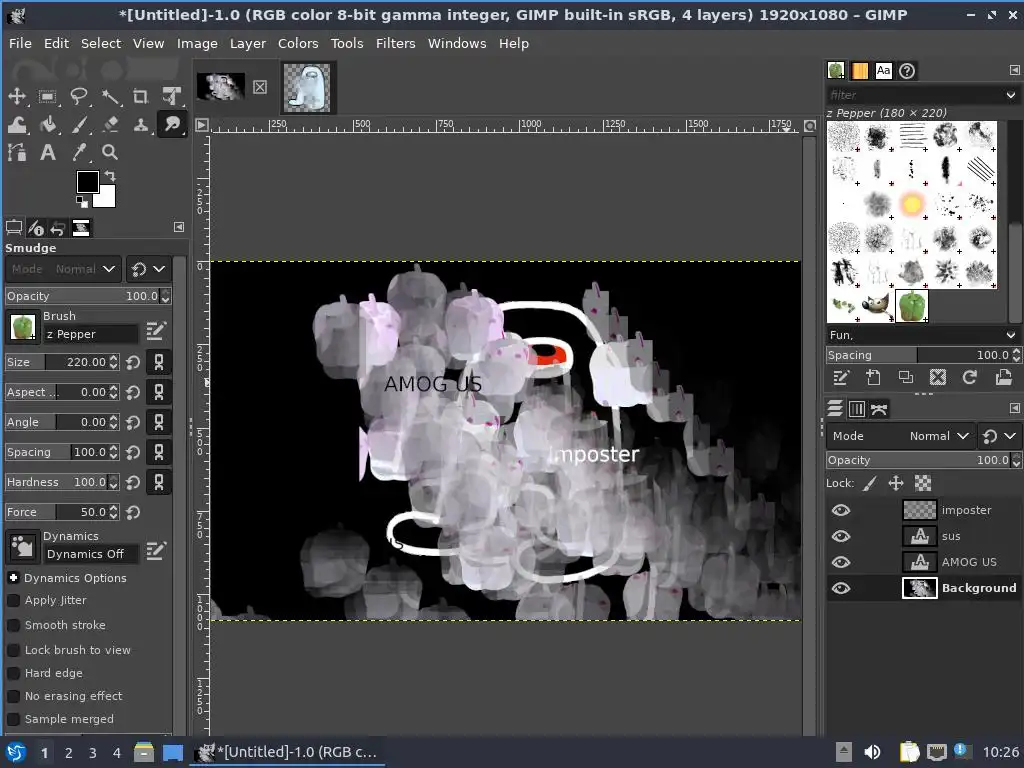Open the Edit menu
Image resolution: width=1024 pixels, height=768 pixels.
(56, 44)
